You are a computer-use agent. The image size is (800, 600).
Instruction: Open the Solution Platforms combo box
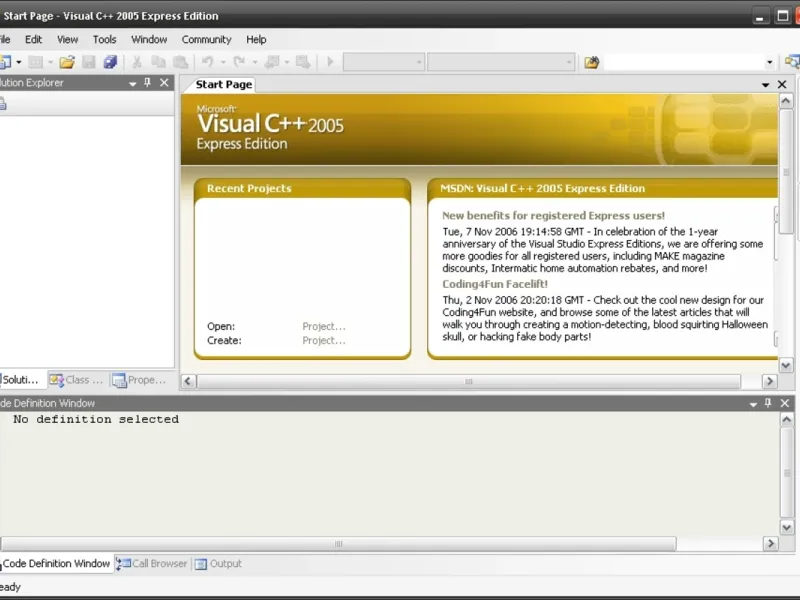(501, 62)
